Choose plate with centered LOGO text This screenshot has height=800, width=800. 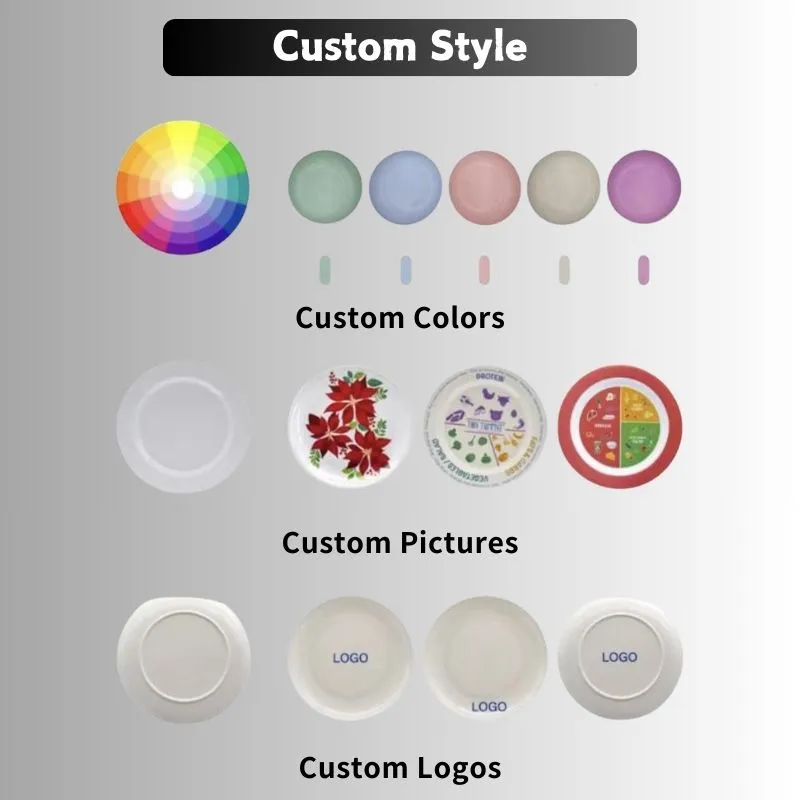point(350,658)
